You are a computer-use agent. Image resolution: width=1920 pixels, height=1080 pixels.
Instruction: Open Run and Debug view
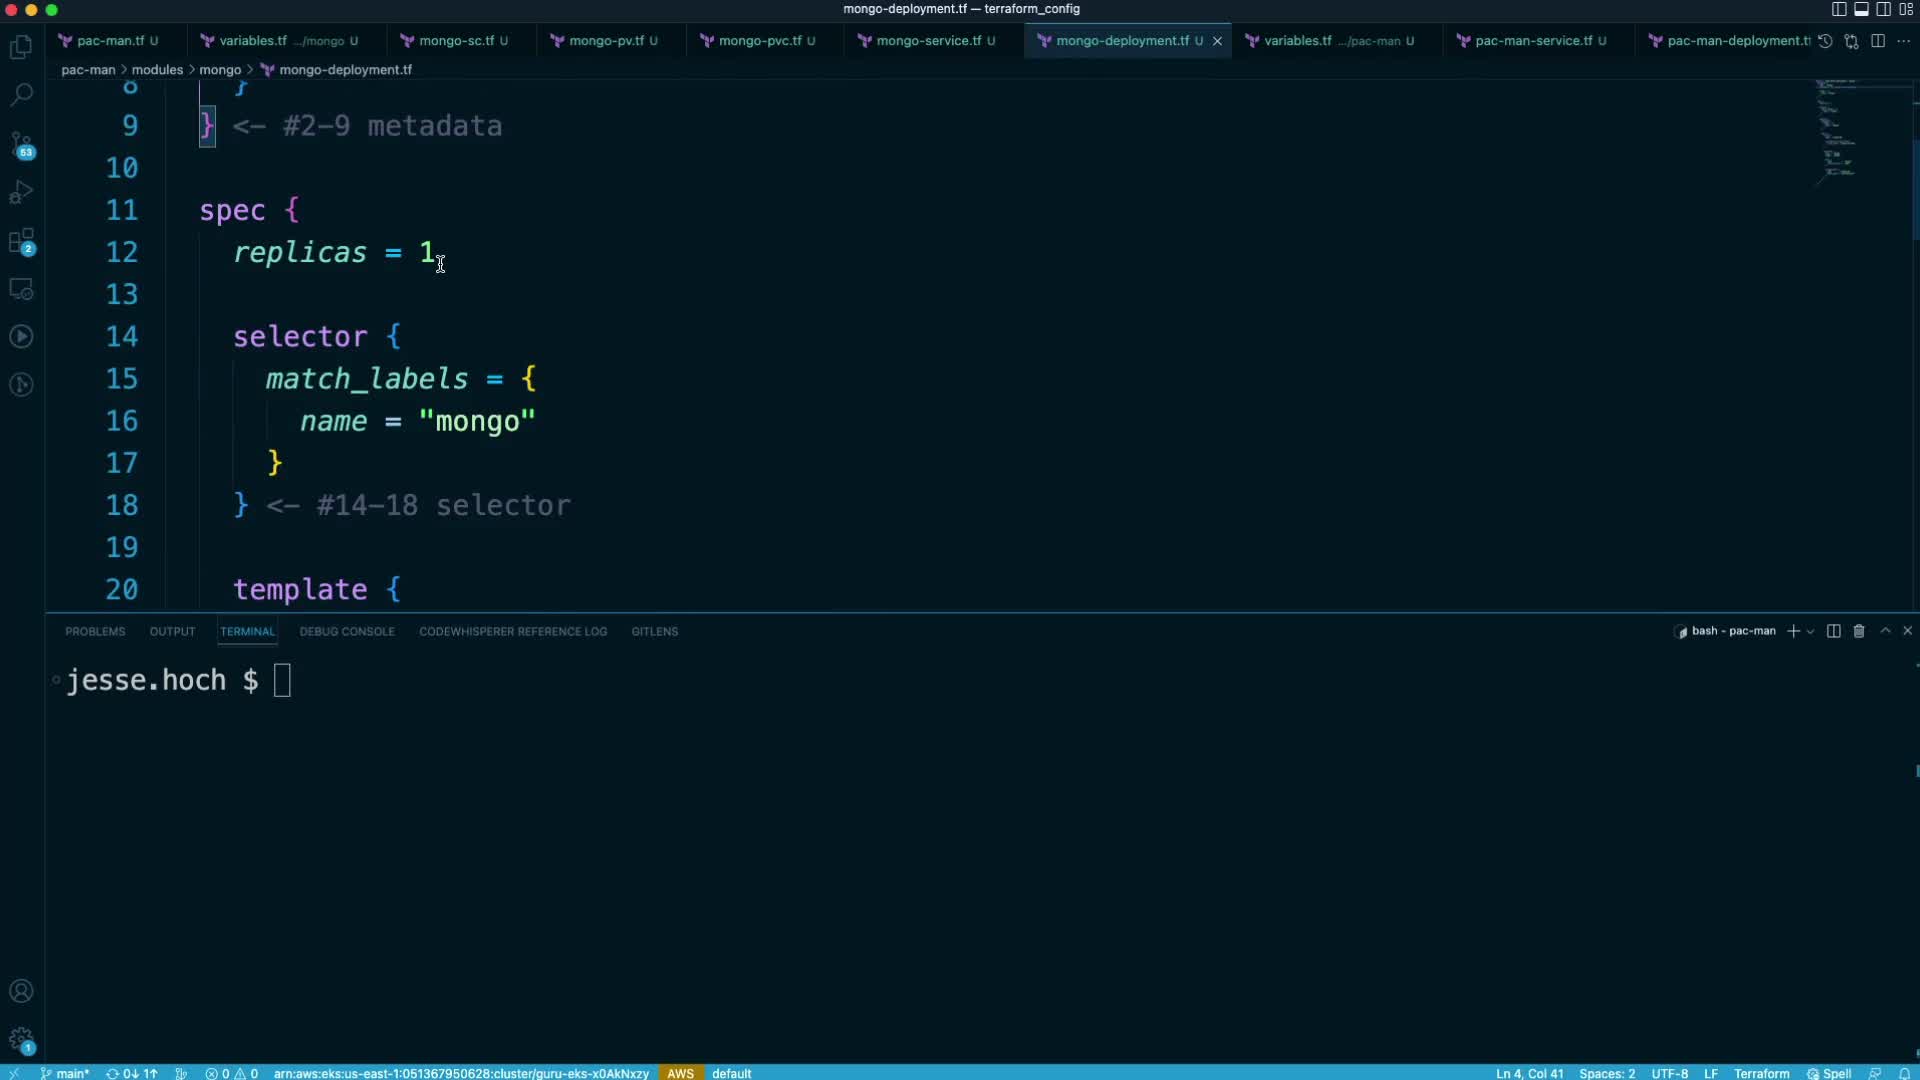point(21,192)
